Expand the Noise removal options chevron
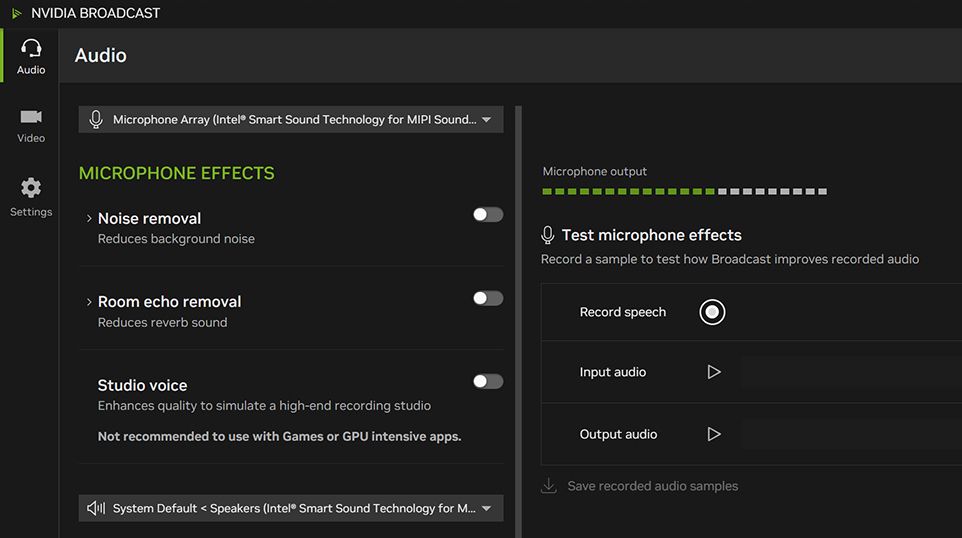 [x=89, y=218]
